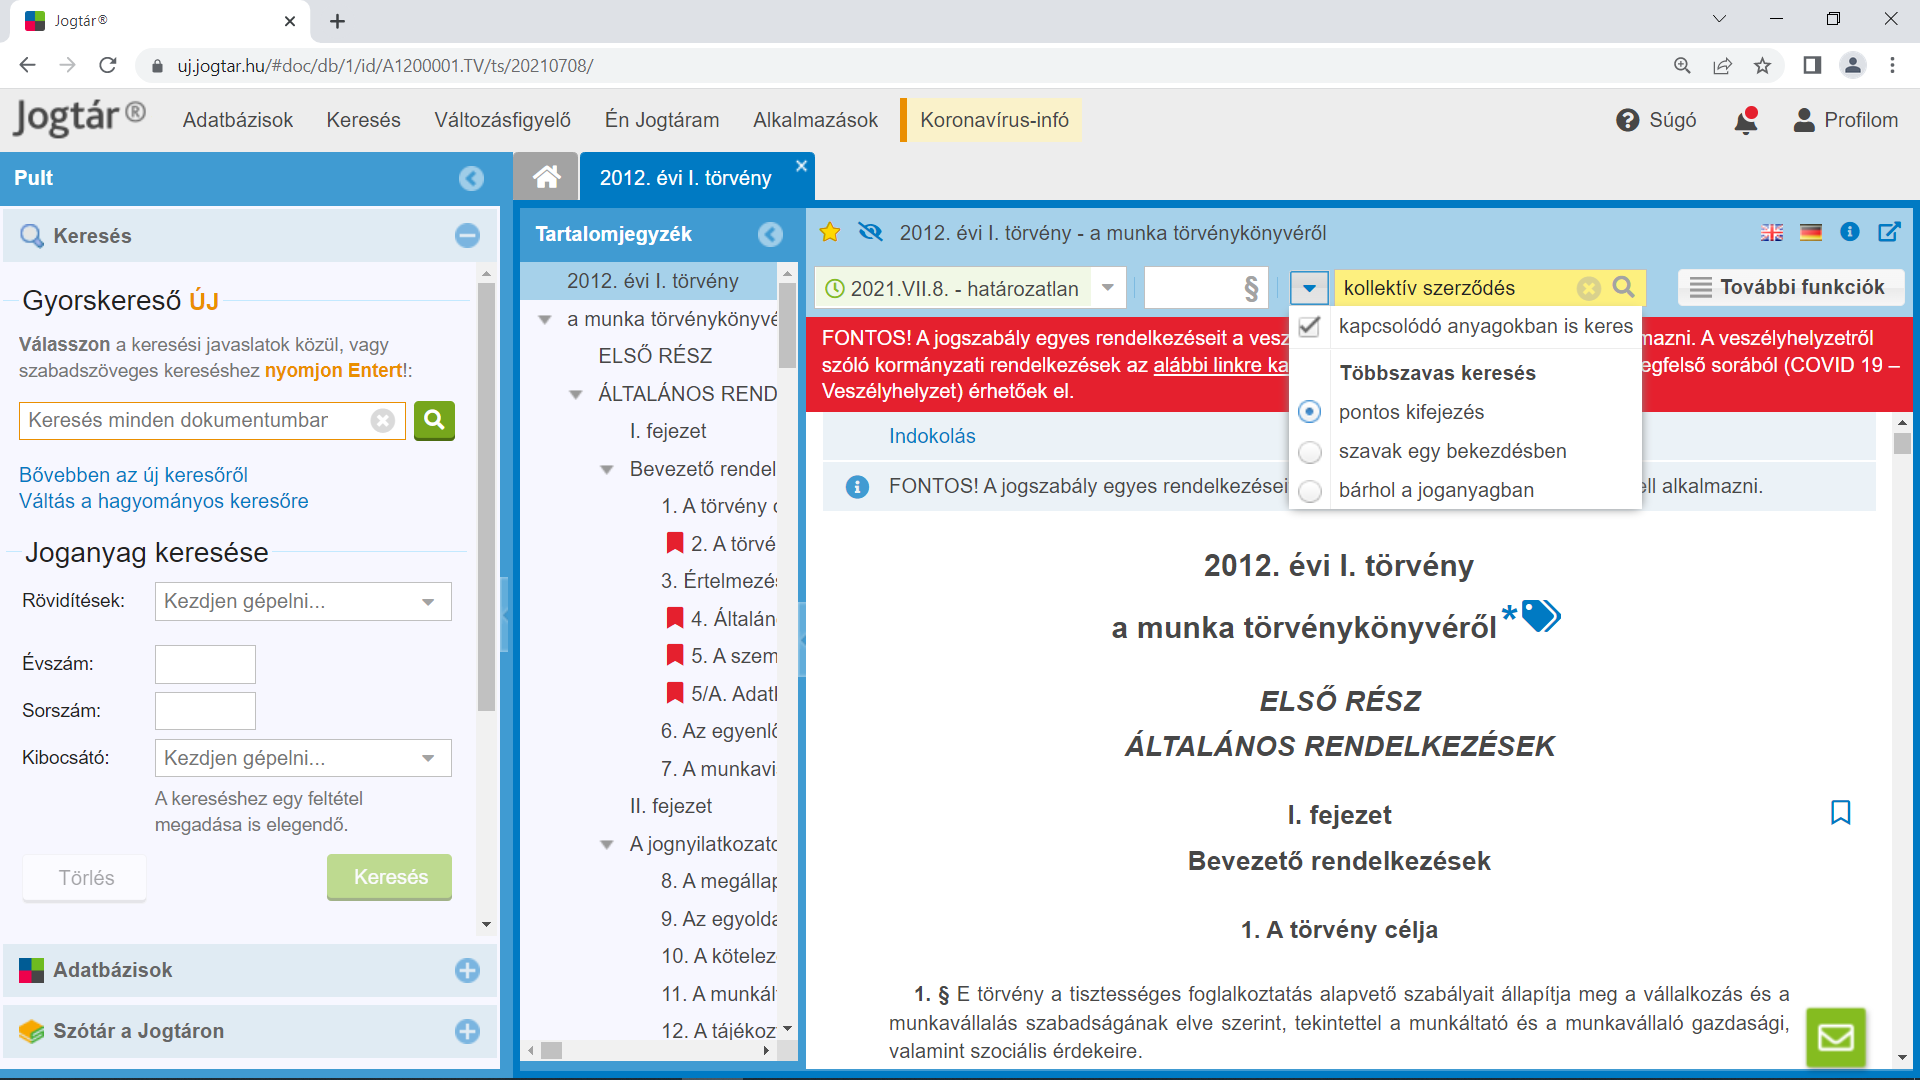The image size is (1920, 1080).
Task: Collapse the Keresés section minus icon
Action: point(467,236)
